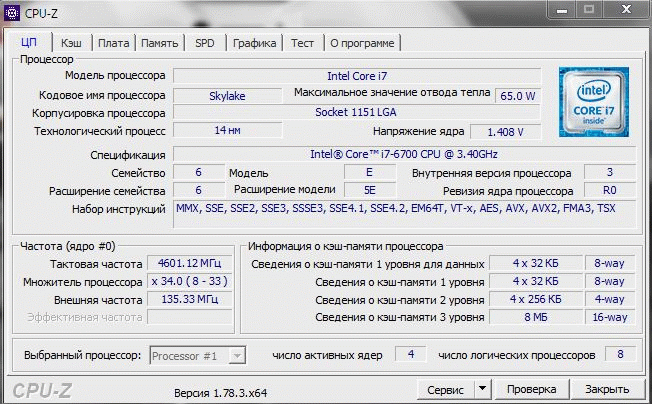Go to the Графика tab
Screen dimensions: 652x404
coord(254,43)
